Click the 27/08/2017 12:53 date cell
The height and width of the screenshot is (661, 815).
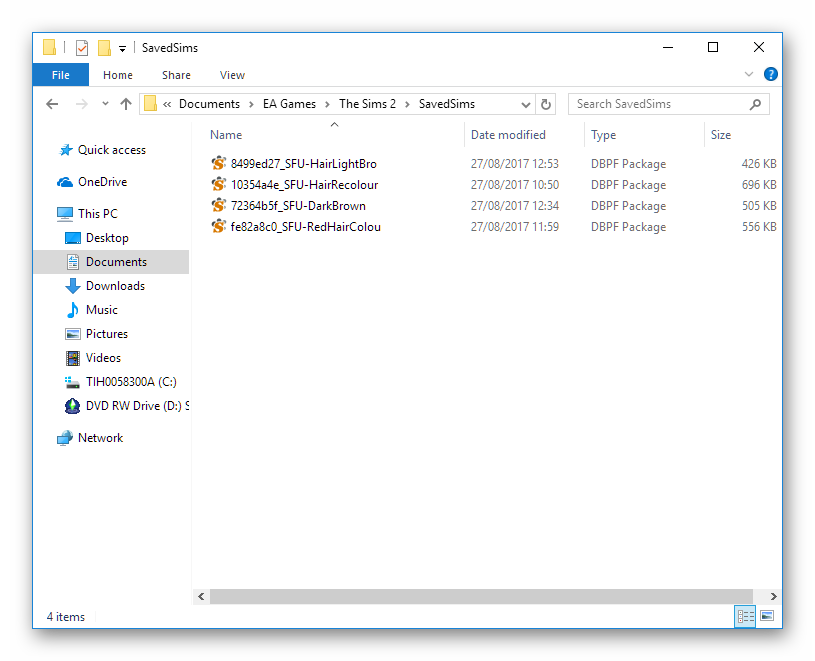tap(515, 164)
